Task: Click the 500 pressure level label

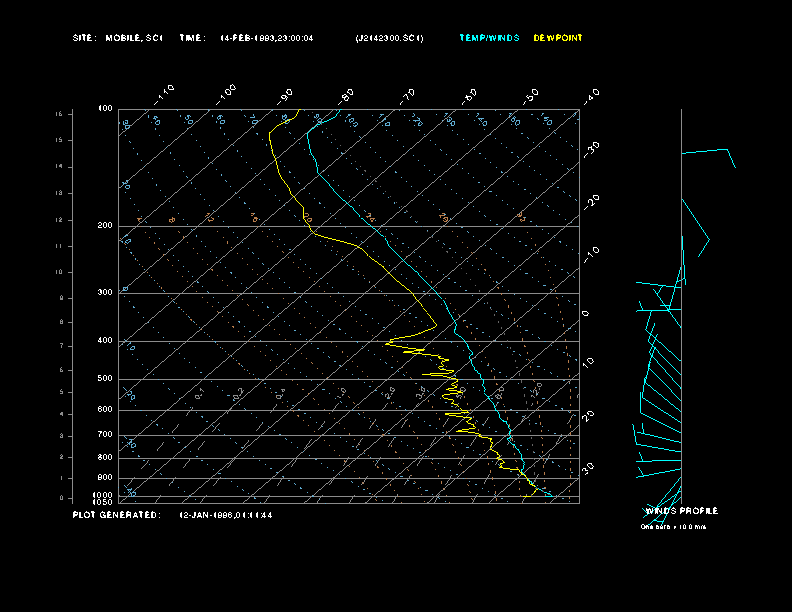Action: pos(105,379)
